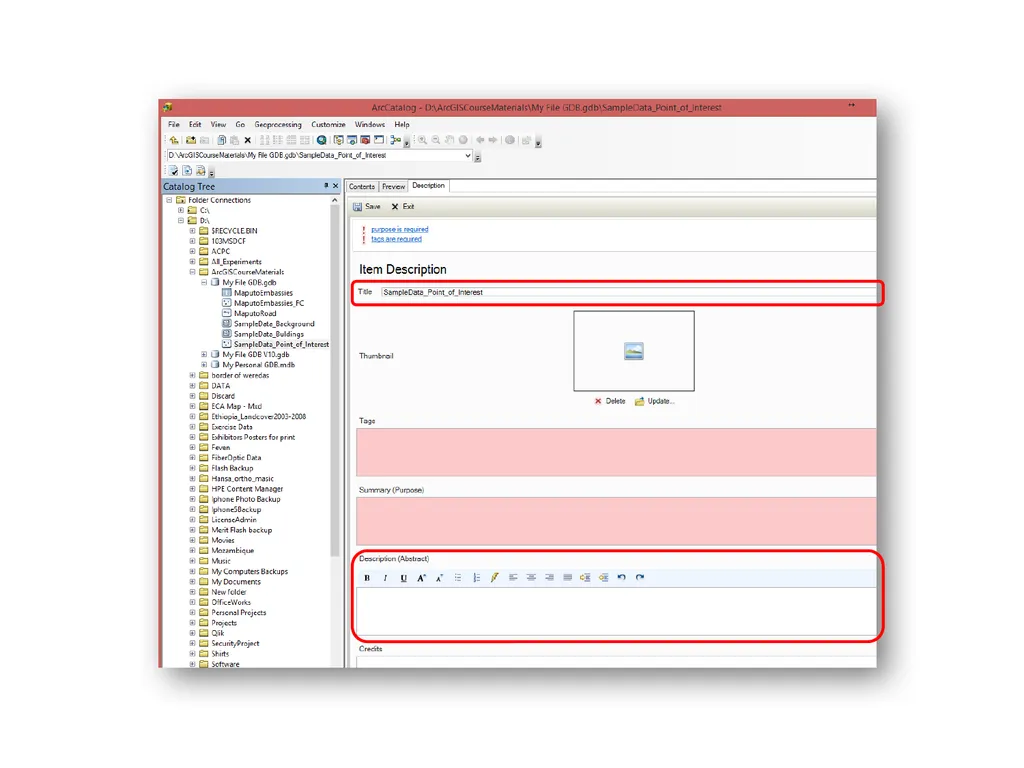1024x768 pixels.
Task: Toggle italic in the Description editor
Action: 385,577
